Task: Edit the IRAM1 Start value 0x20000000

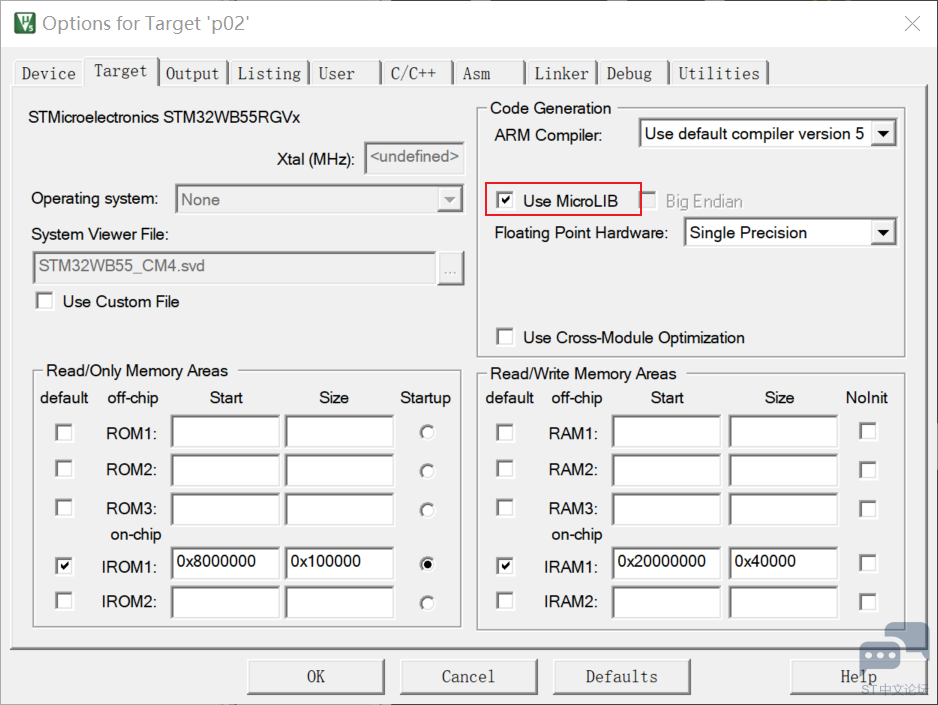Action: 666,563
